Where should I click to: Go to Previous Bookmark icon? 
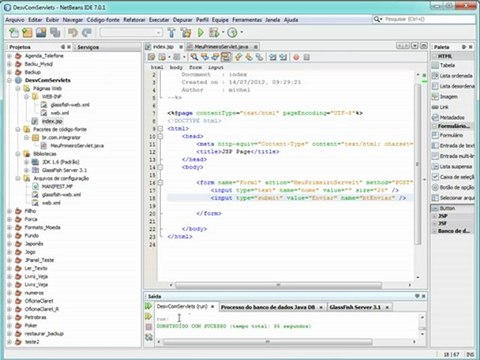[238, 57]
